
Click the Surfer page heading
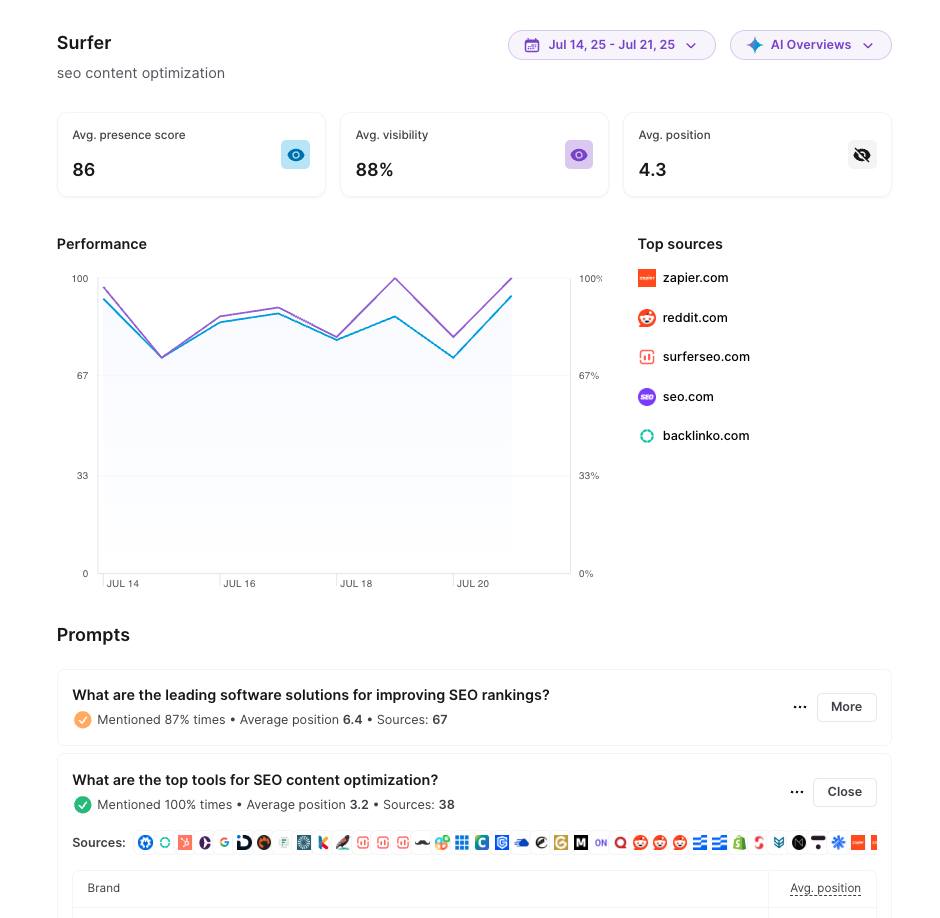(x=84, y=43)
